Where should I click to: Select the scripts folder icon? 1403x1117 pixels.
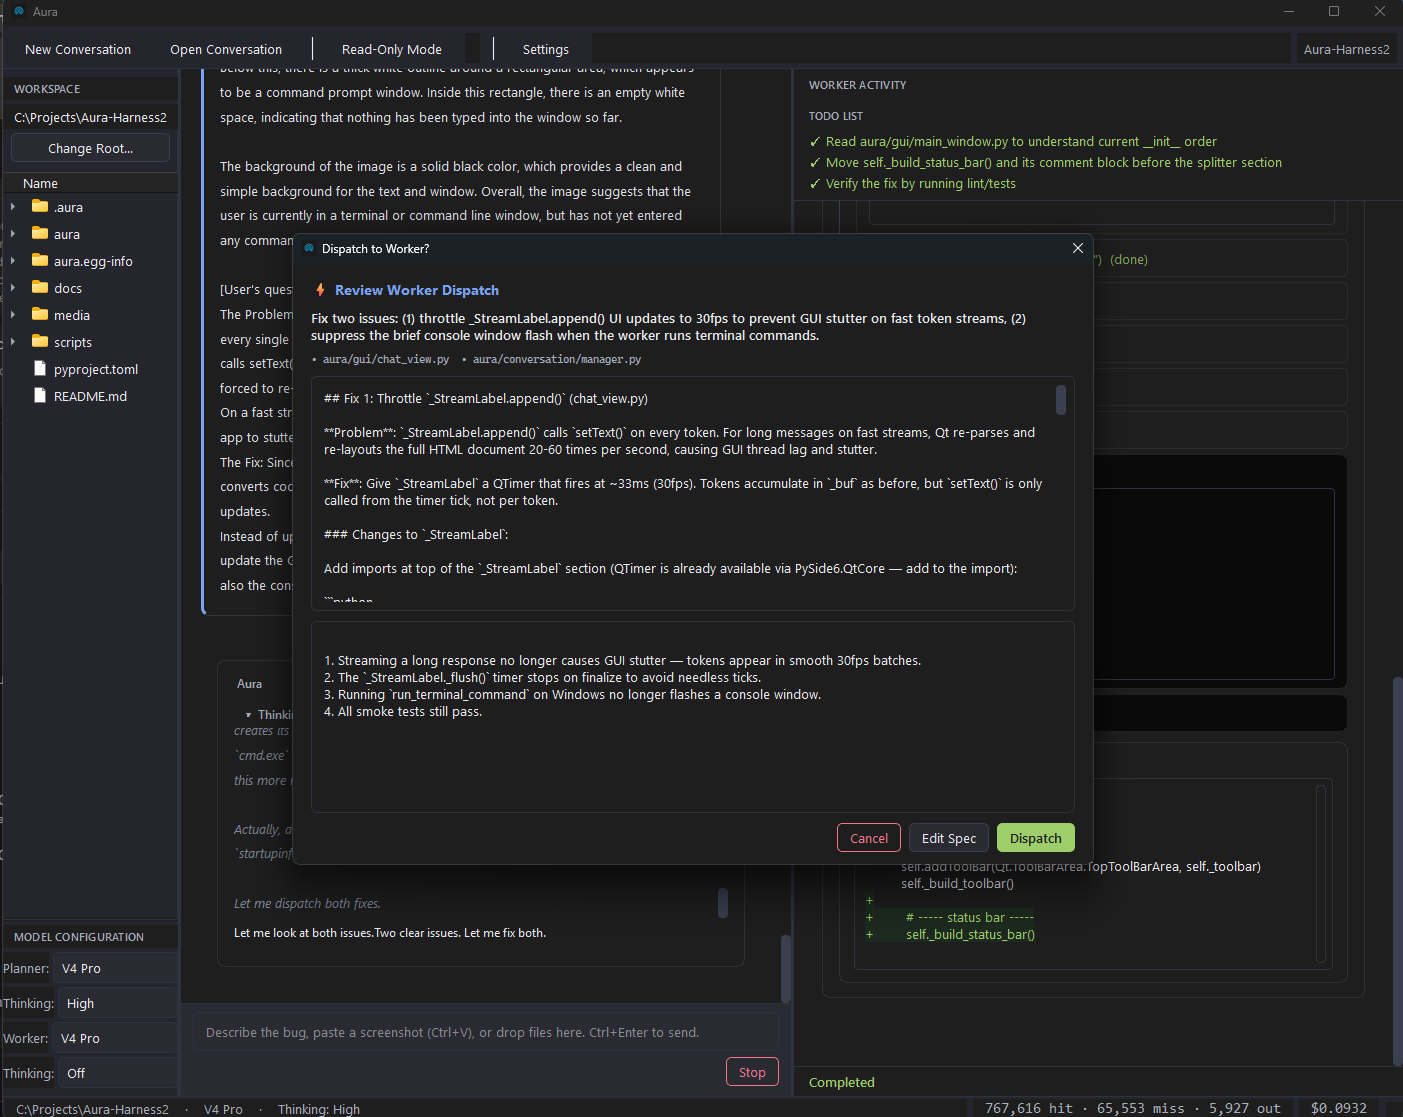coord(40,342)
